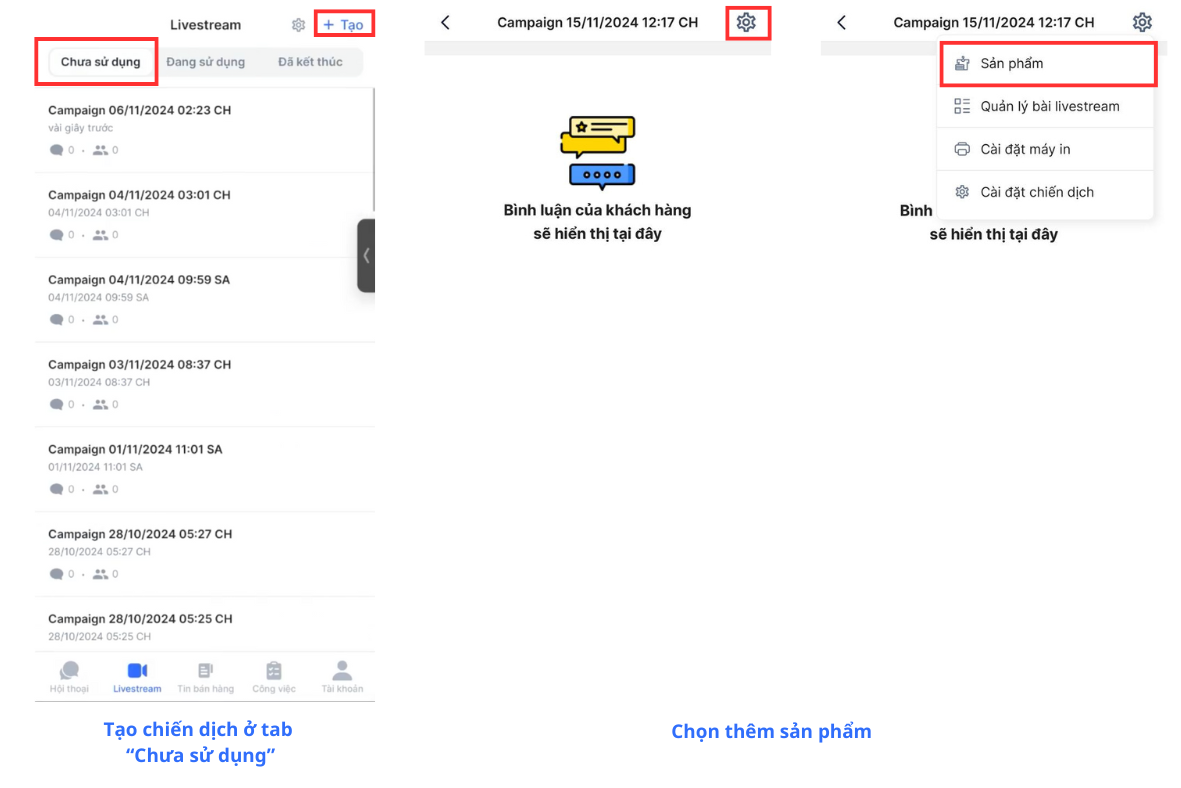Click comment icon of Campaign 01/11/2024 11:01
Image resolution: width=1181 pixels, height=788 pixels.
[56, 489]
